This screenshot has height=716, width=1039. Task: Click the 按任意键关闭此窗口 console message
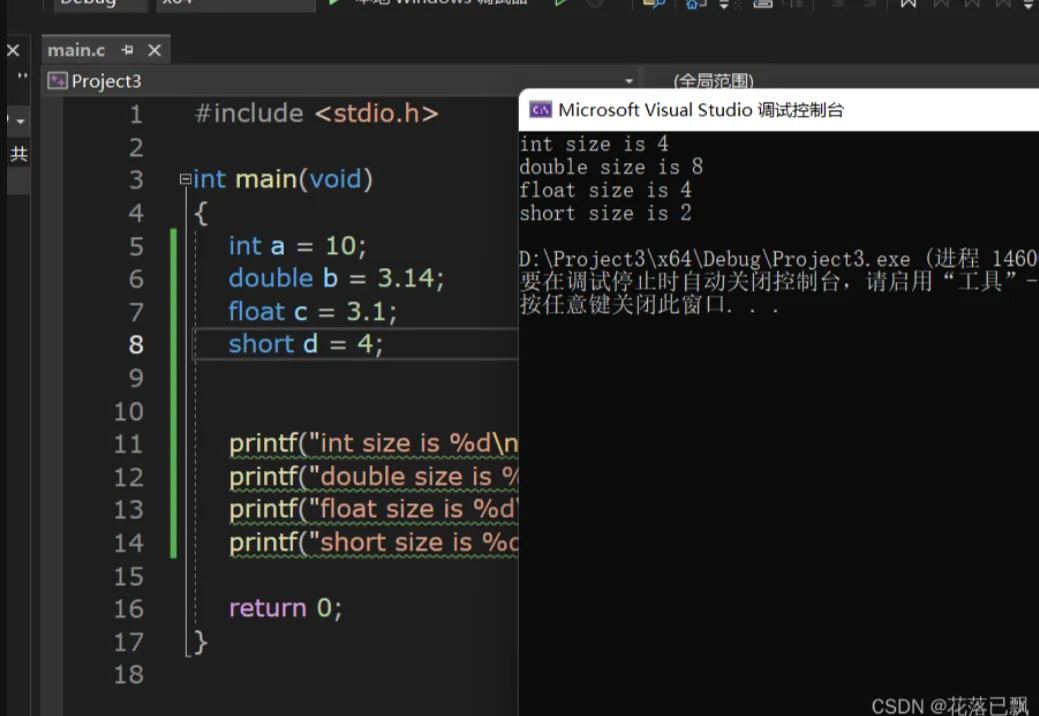click(649, 305)
